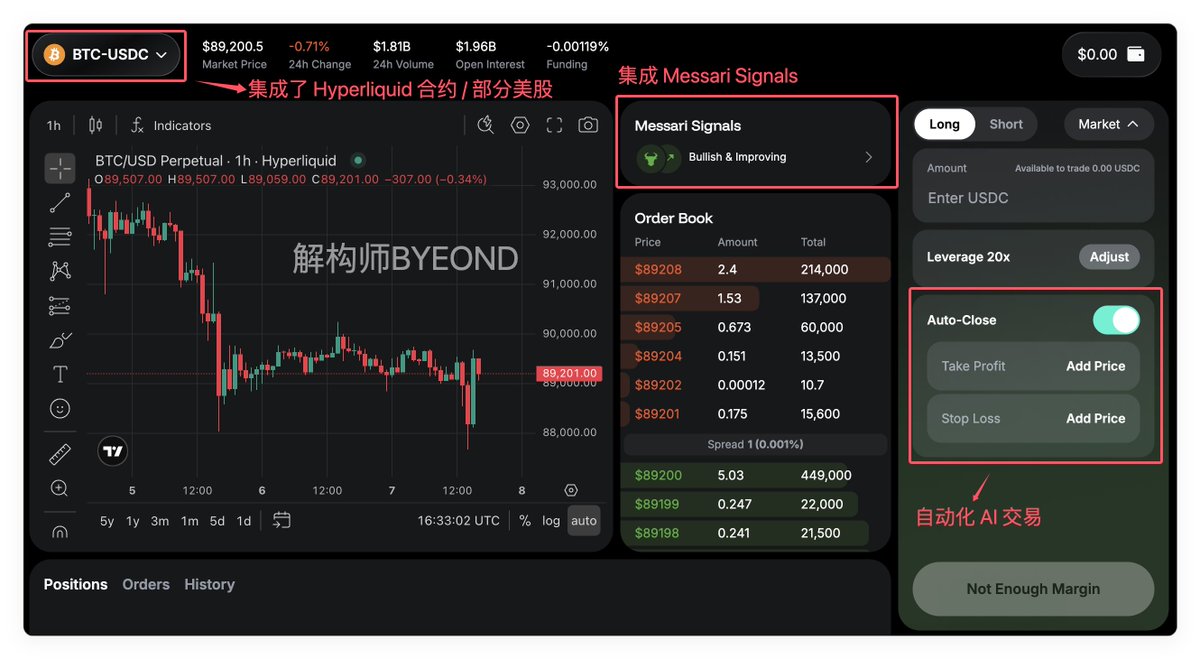Click the 89,201.00 price label on axis

click(569, 373)
